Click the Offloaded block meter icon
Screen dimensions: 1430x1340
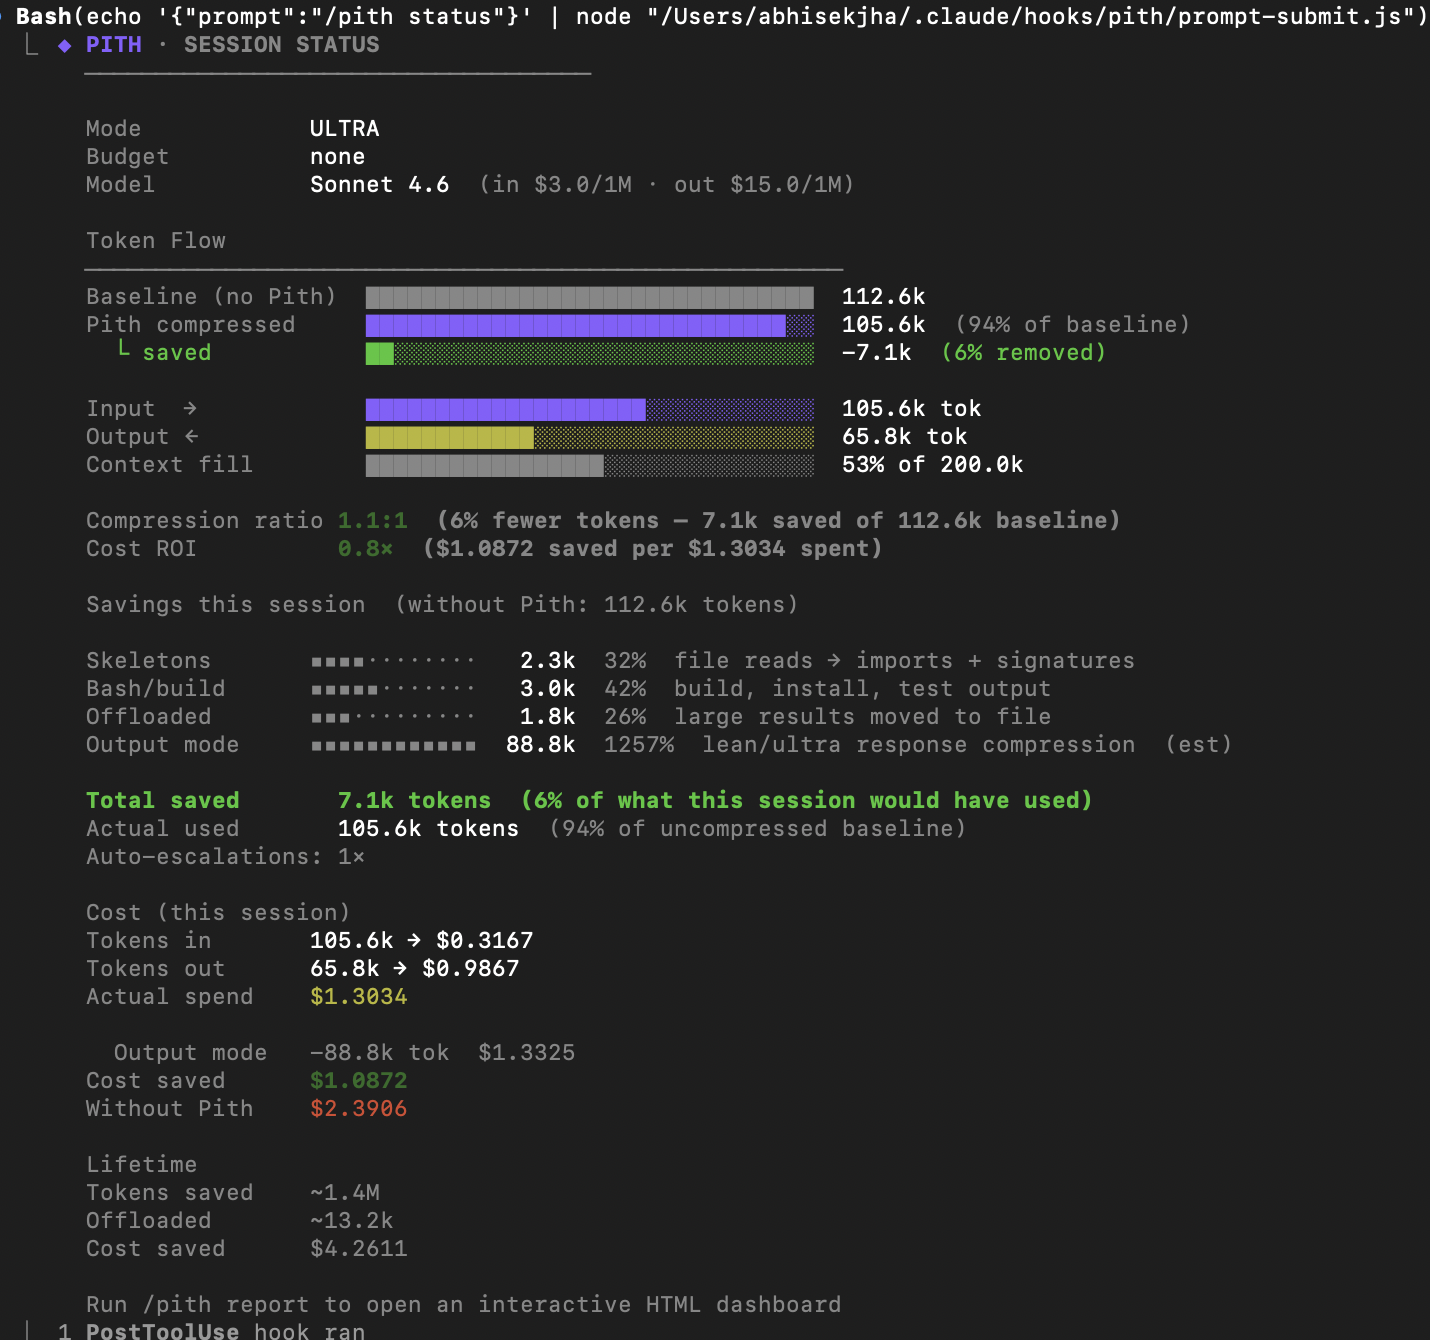click(390, 716)
